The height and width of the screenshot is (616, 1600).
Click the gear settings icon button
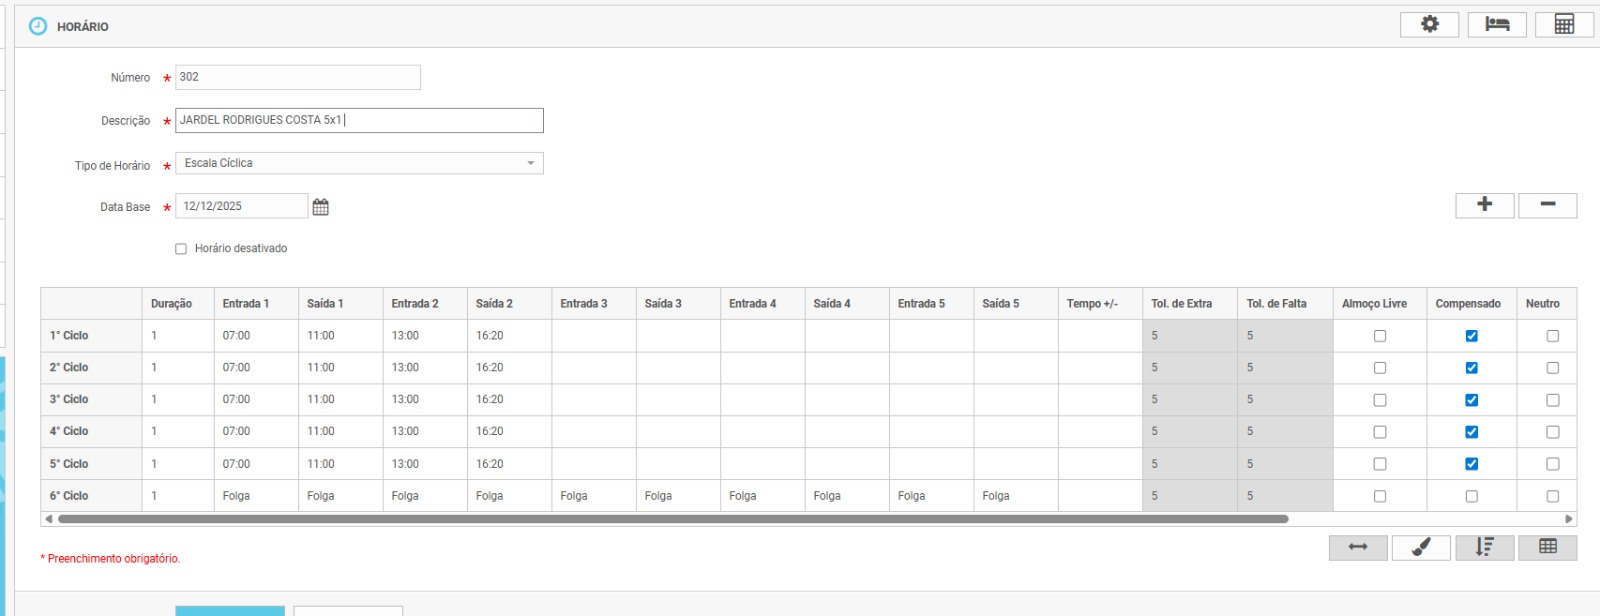[x=1429, y=25]
